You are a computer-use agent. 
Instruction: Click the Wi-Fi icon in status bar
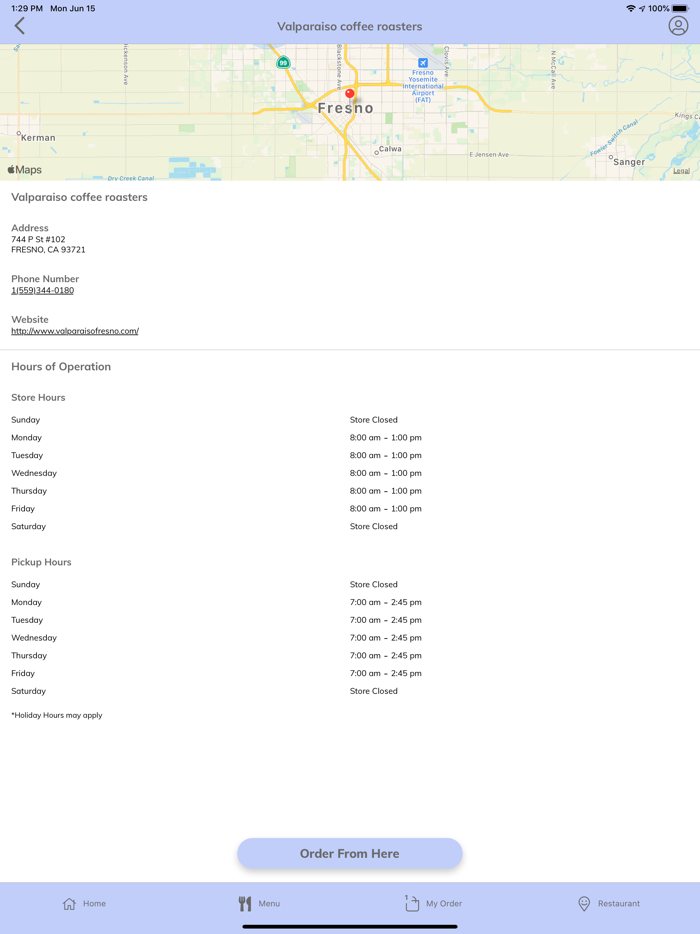tap(631, 8)
